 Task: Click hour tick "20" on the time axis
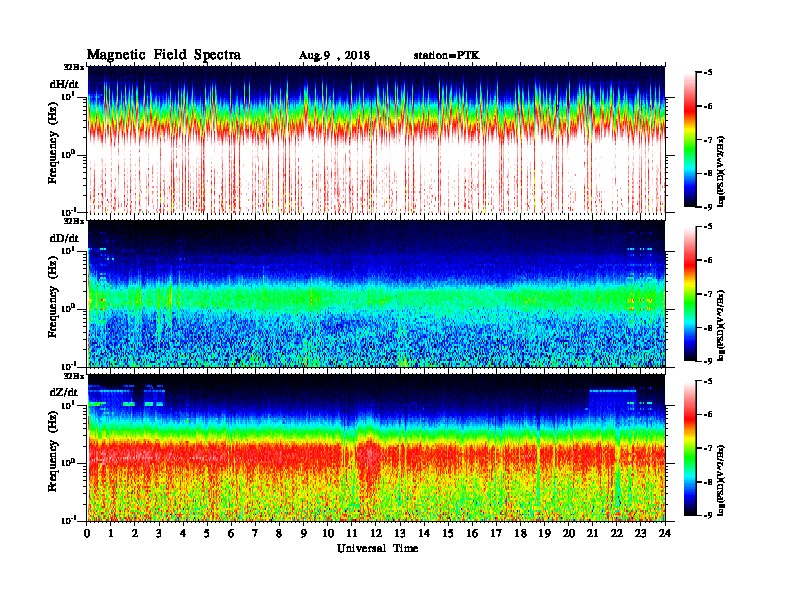[x=569, y=534]
